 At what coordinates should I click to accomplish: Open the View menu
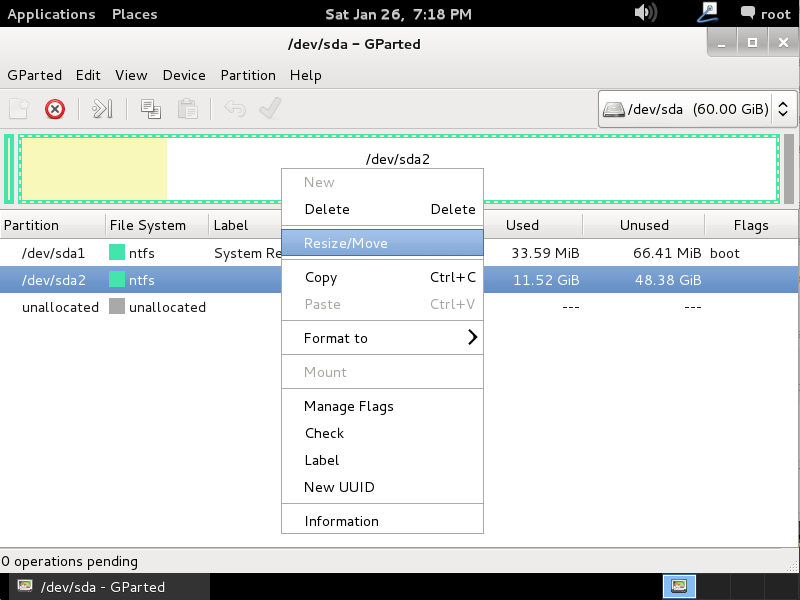[x=131, y=75]
